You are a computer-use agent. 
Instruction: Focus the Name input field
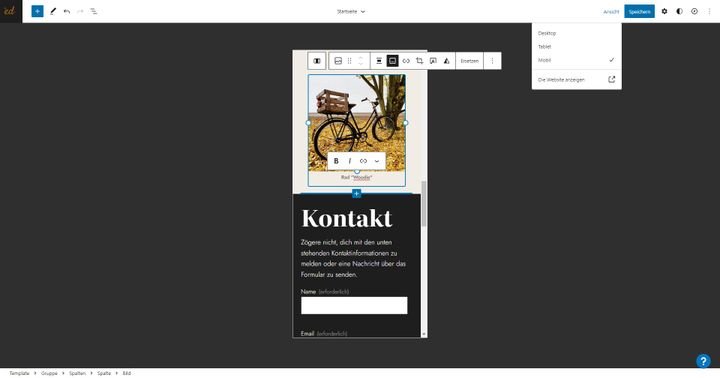point(354,305)
